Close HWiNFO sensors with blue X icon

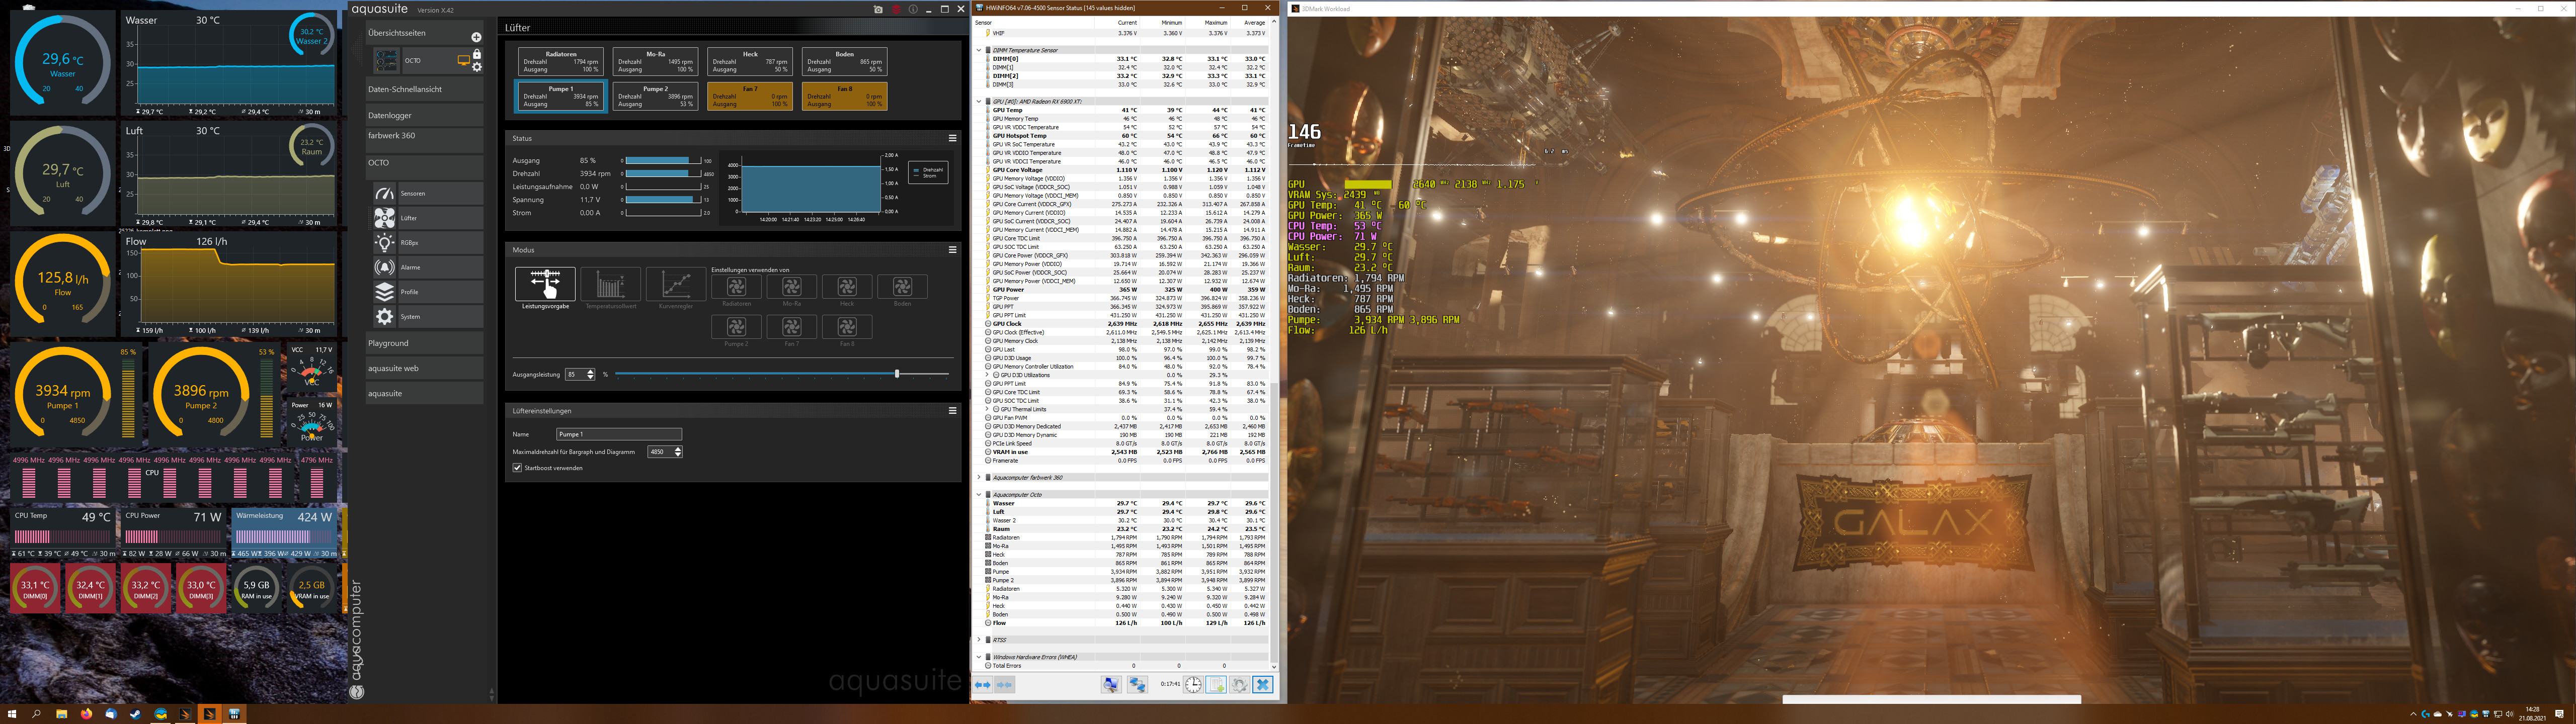1263,685
